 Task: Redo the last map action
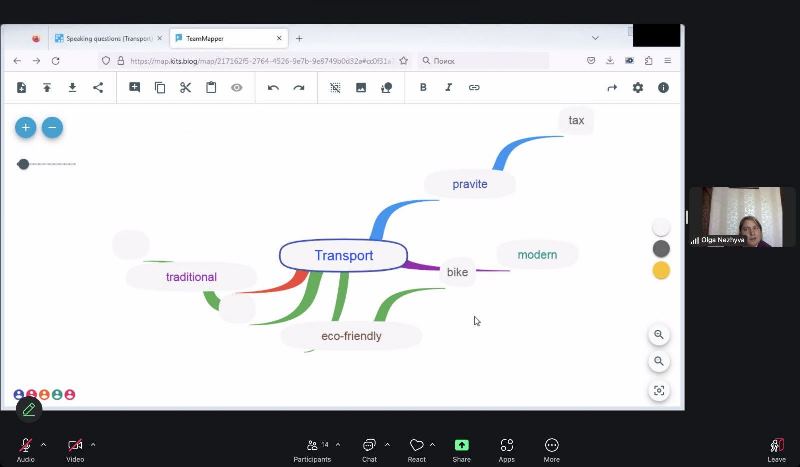pyautogui.click(x=299, y=88)
